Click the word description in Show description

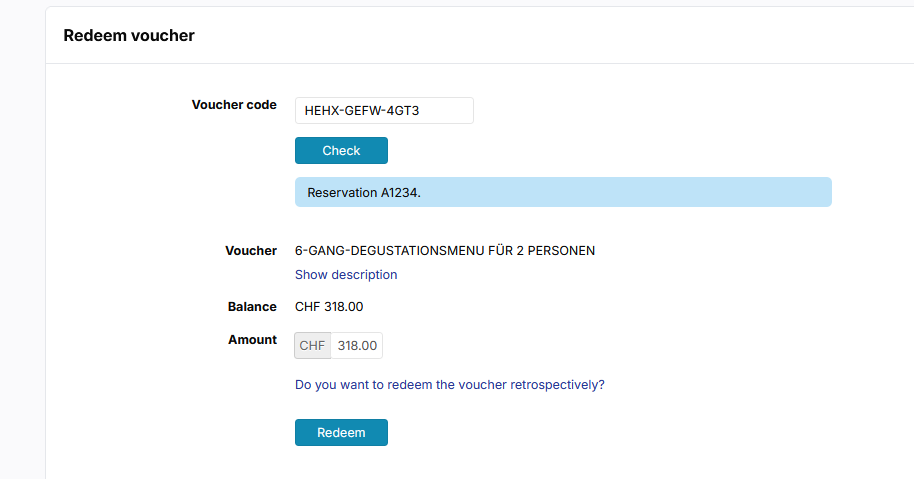(363, 274)
